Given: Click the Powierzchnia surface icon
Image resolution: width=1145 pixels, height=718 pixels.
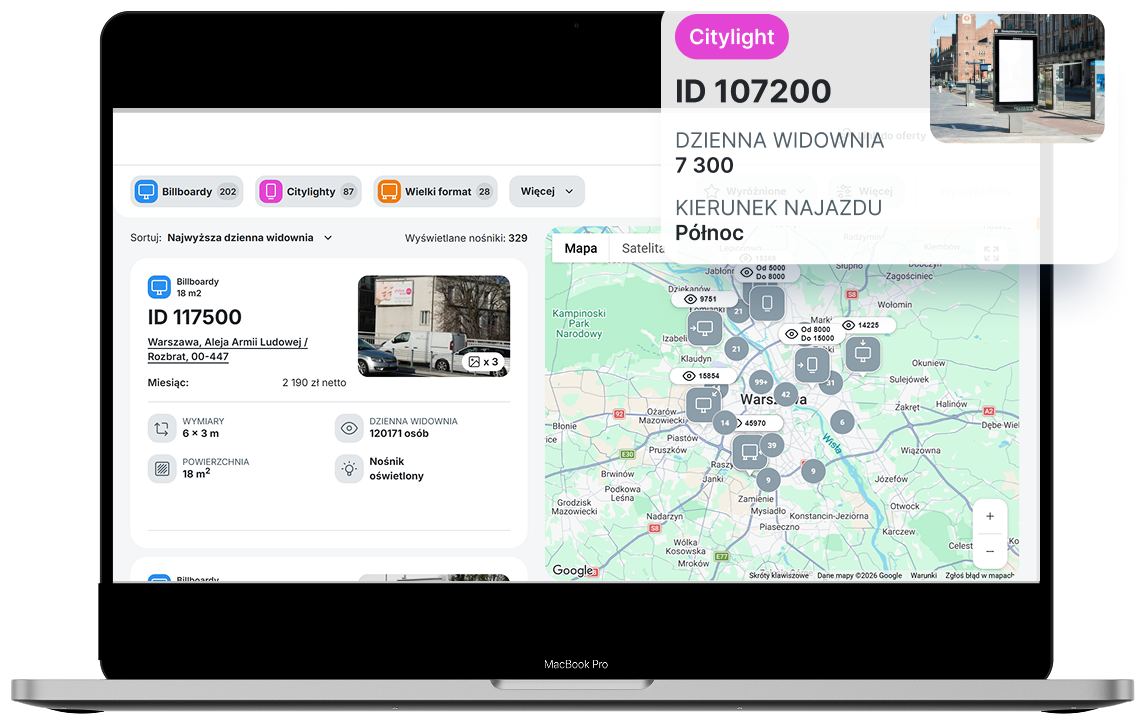Looking at the screenshot, I should coord(162,468).
